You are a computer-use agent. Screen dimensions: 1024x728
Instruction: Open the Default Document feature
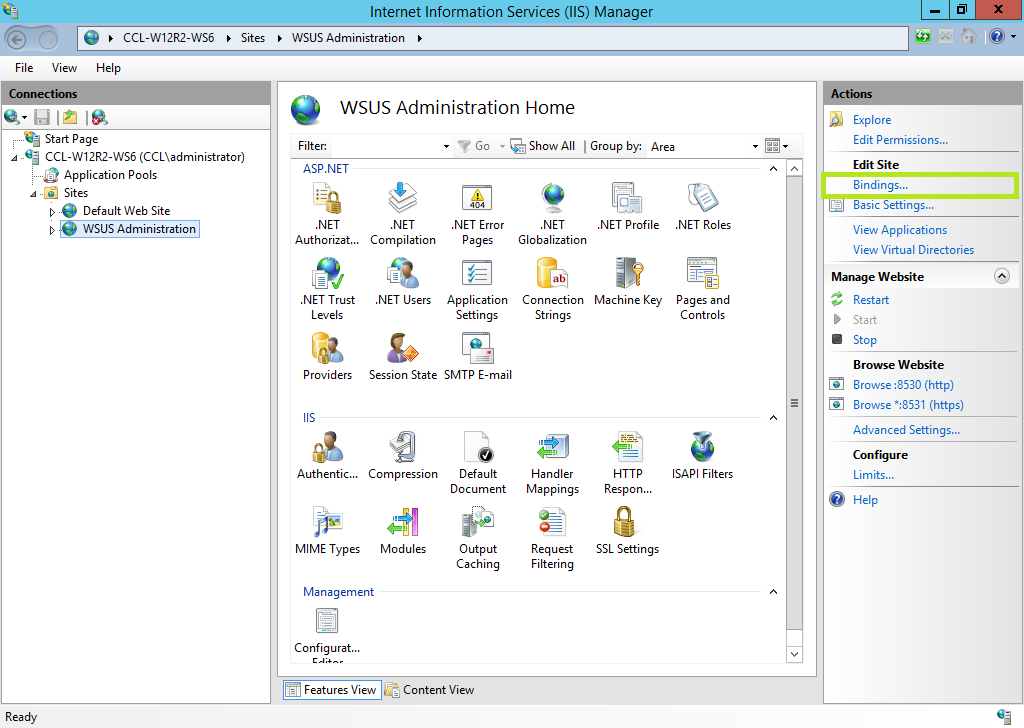[477, 463]
